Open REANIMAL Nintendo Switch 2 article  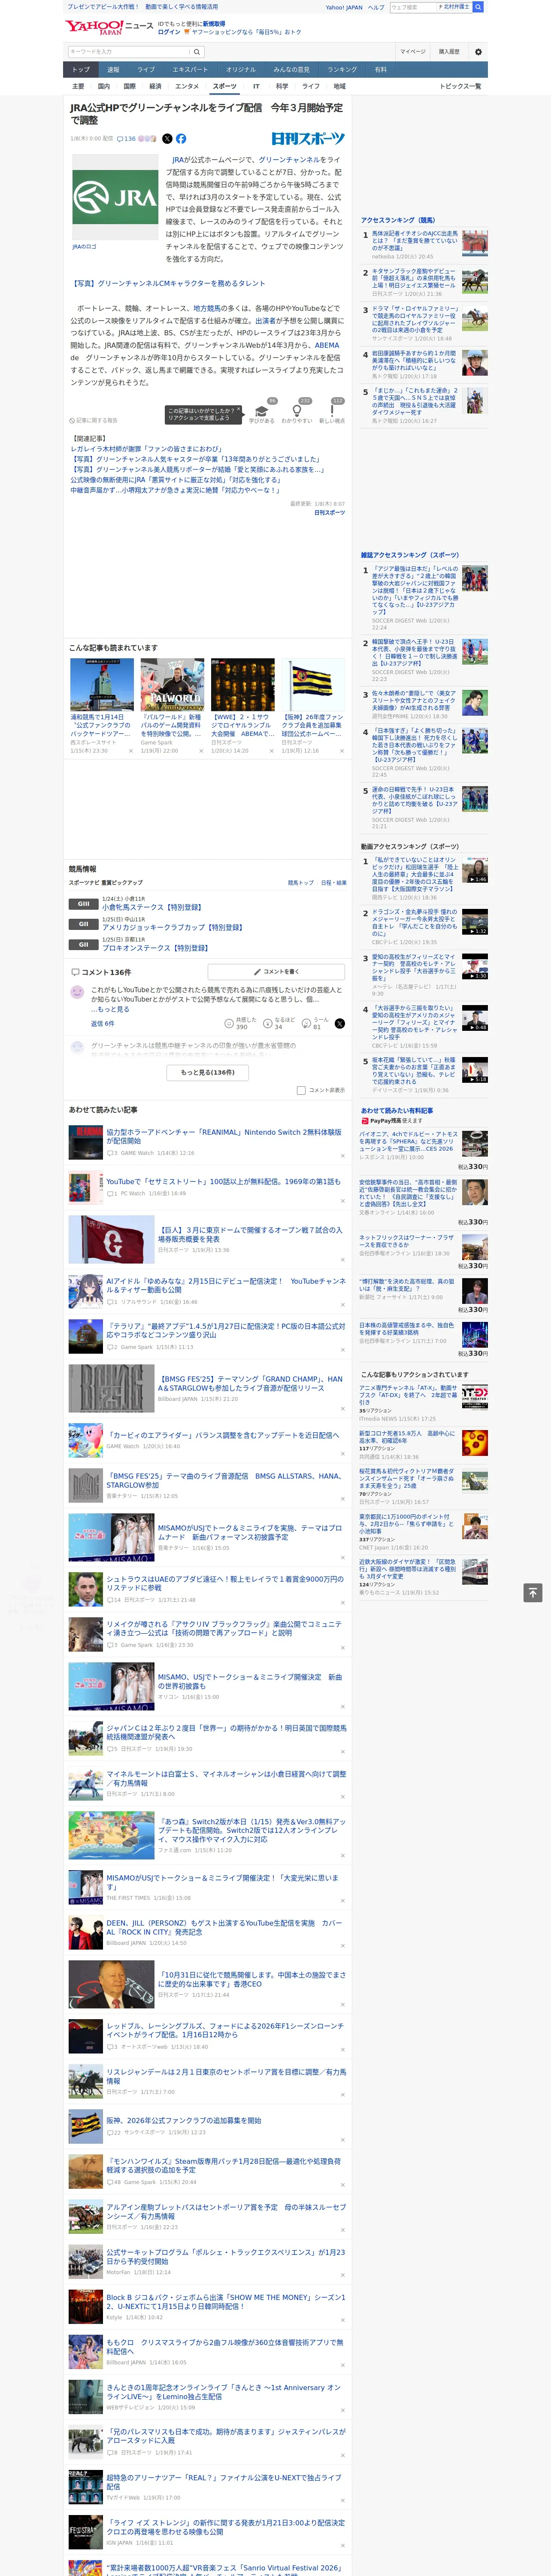224,1136
